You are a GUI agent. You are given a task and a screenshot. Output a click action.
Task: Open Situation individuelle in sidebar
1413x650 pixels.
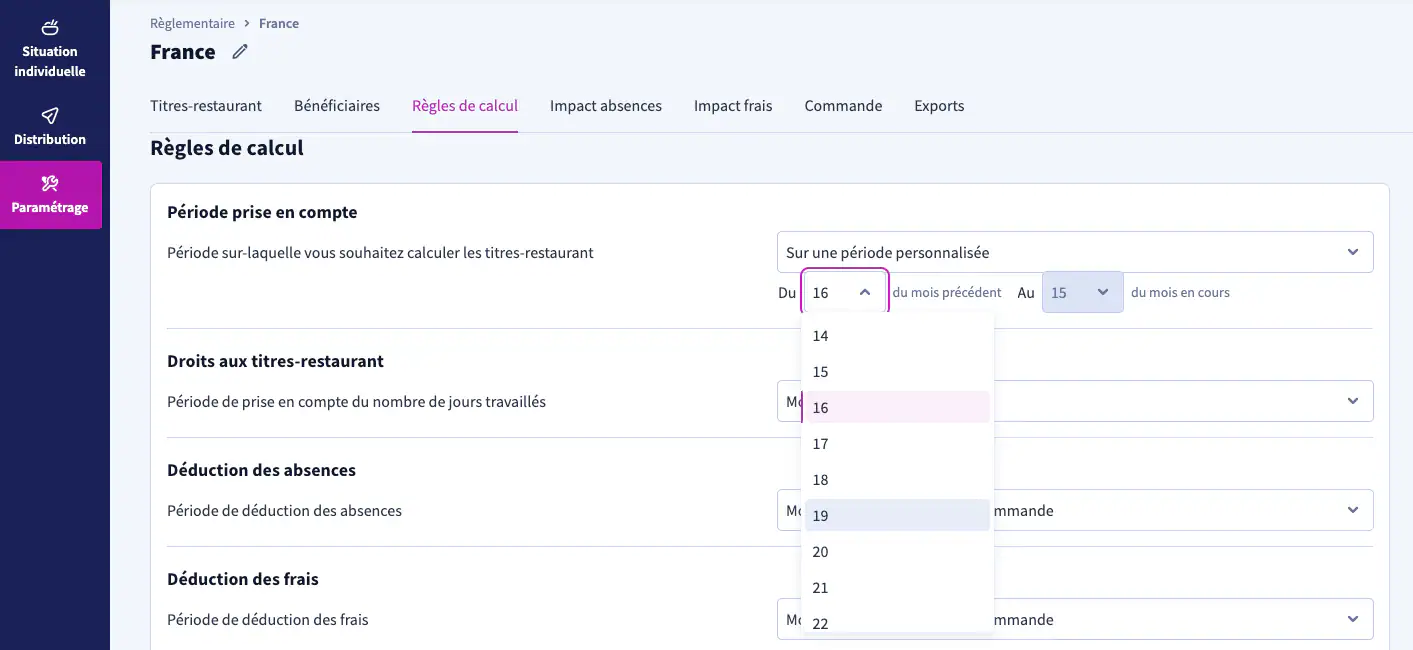point(50,47)
